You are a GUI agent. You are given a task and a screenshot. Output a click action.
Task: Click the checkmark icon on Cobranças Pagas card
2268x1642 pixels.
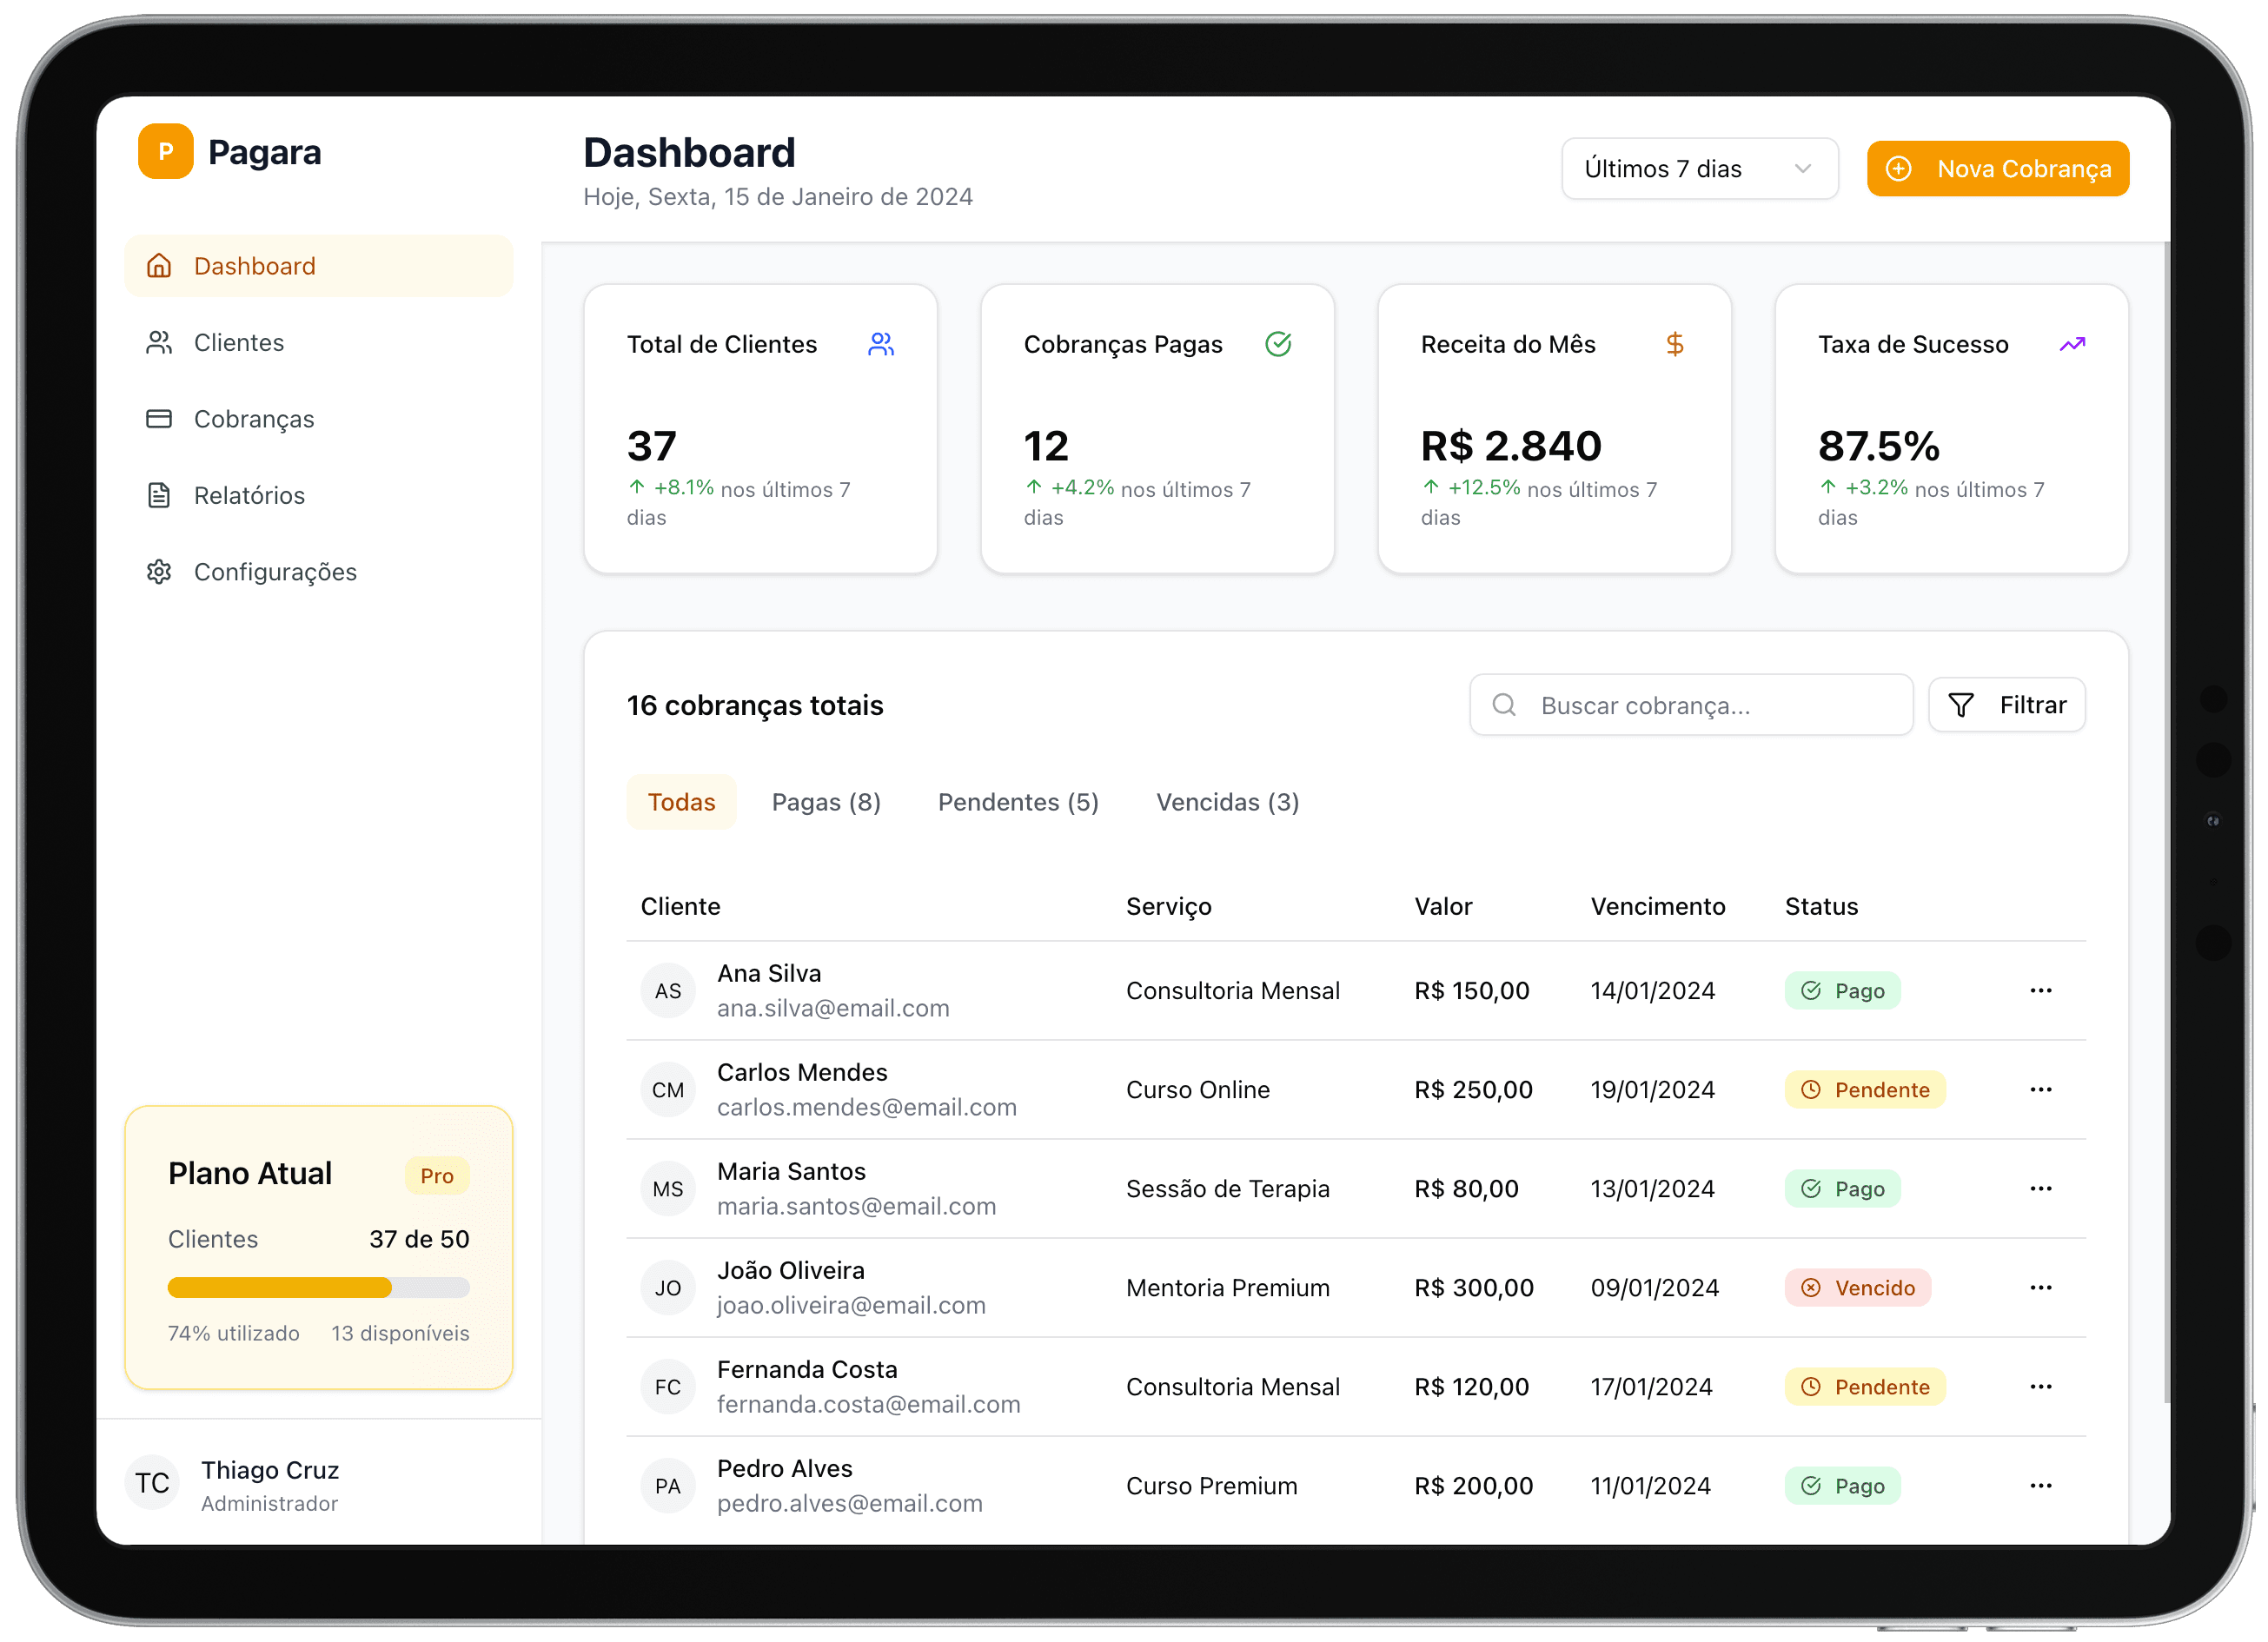tap(1280, 343)
